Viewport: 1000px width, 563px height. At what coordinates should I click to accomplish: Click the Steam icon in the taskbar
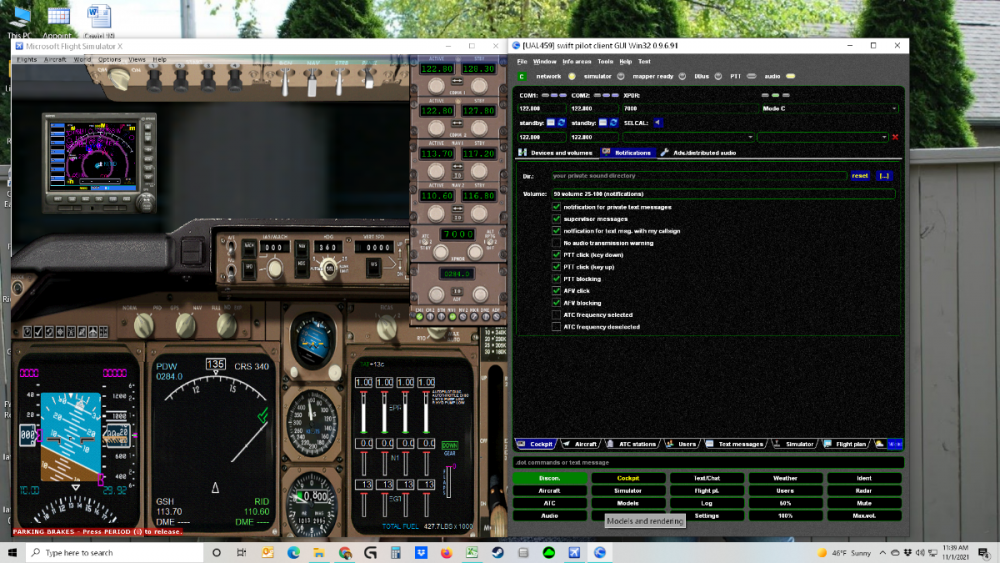497,552
